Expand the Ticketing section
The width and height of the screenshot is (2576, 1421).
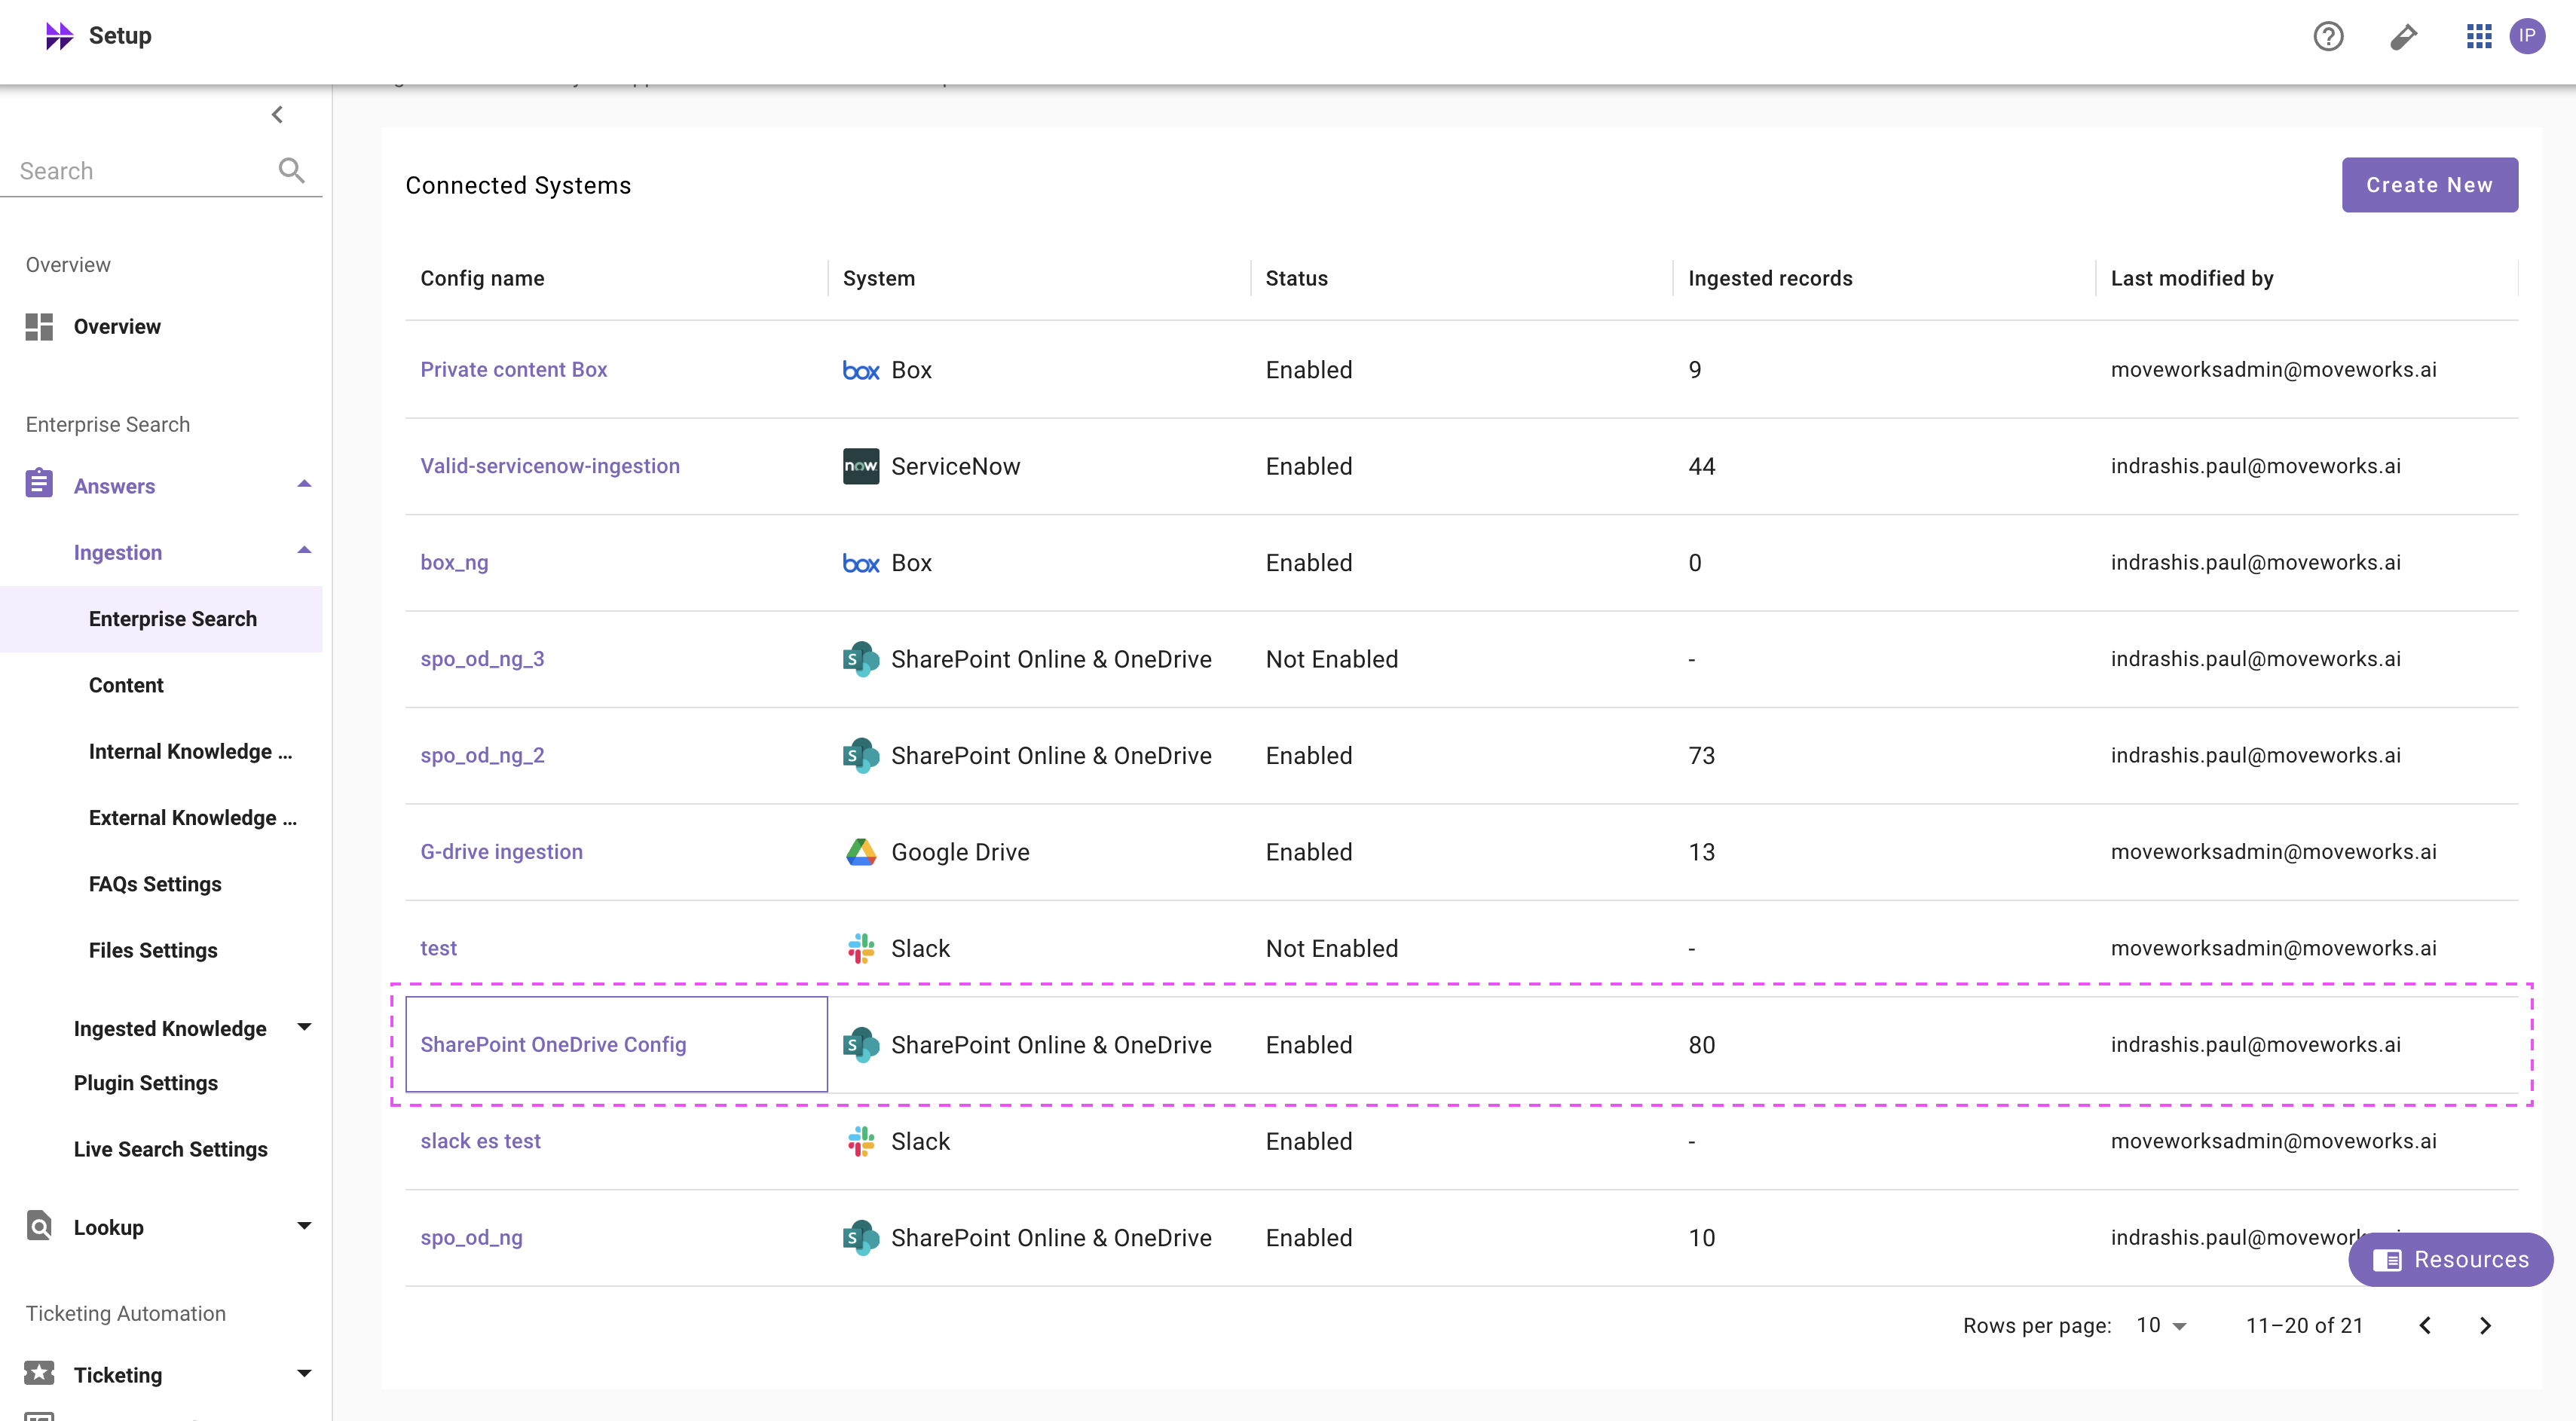pos(304,1374)
